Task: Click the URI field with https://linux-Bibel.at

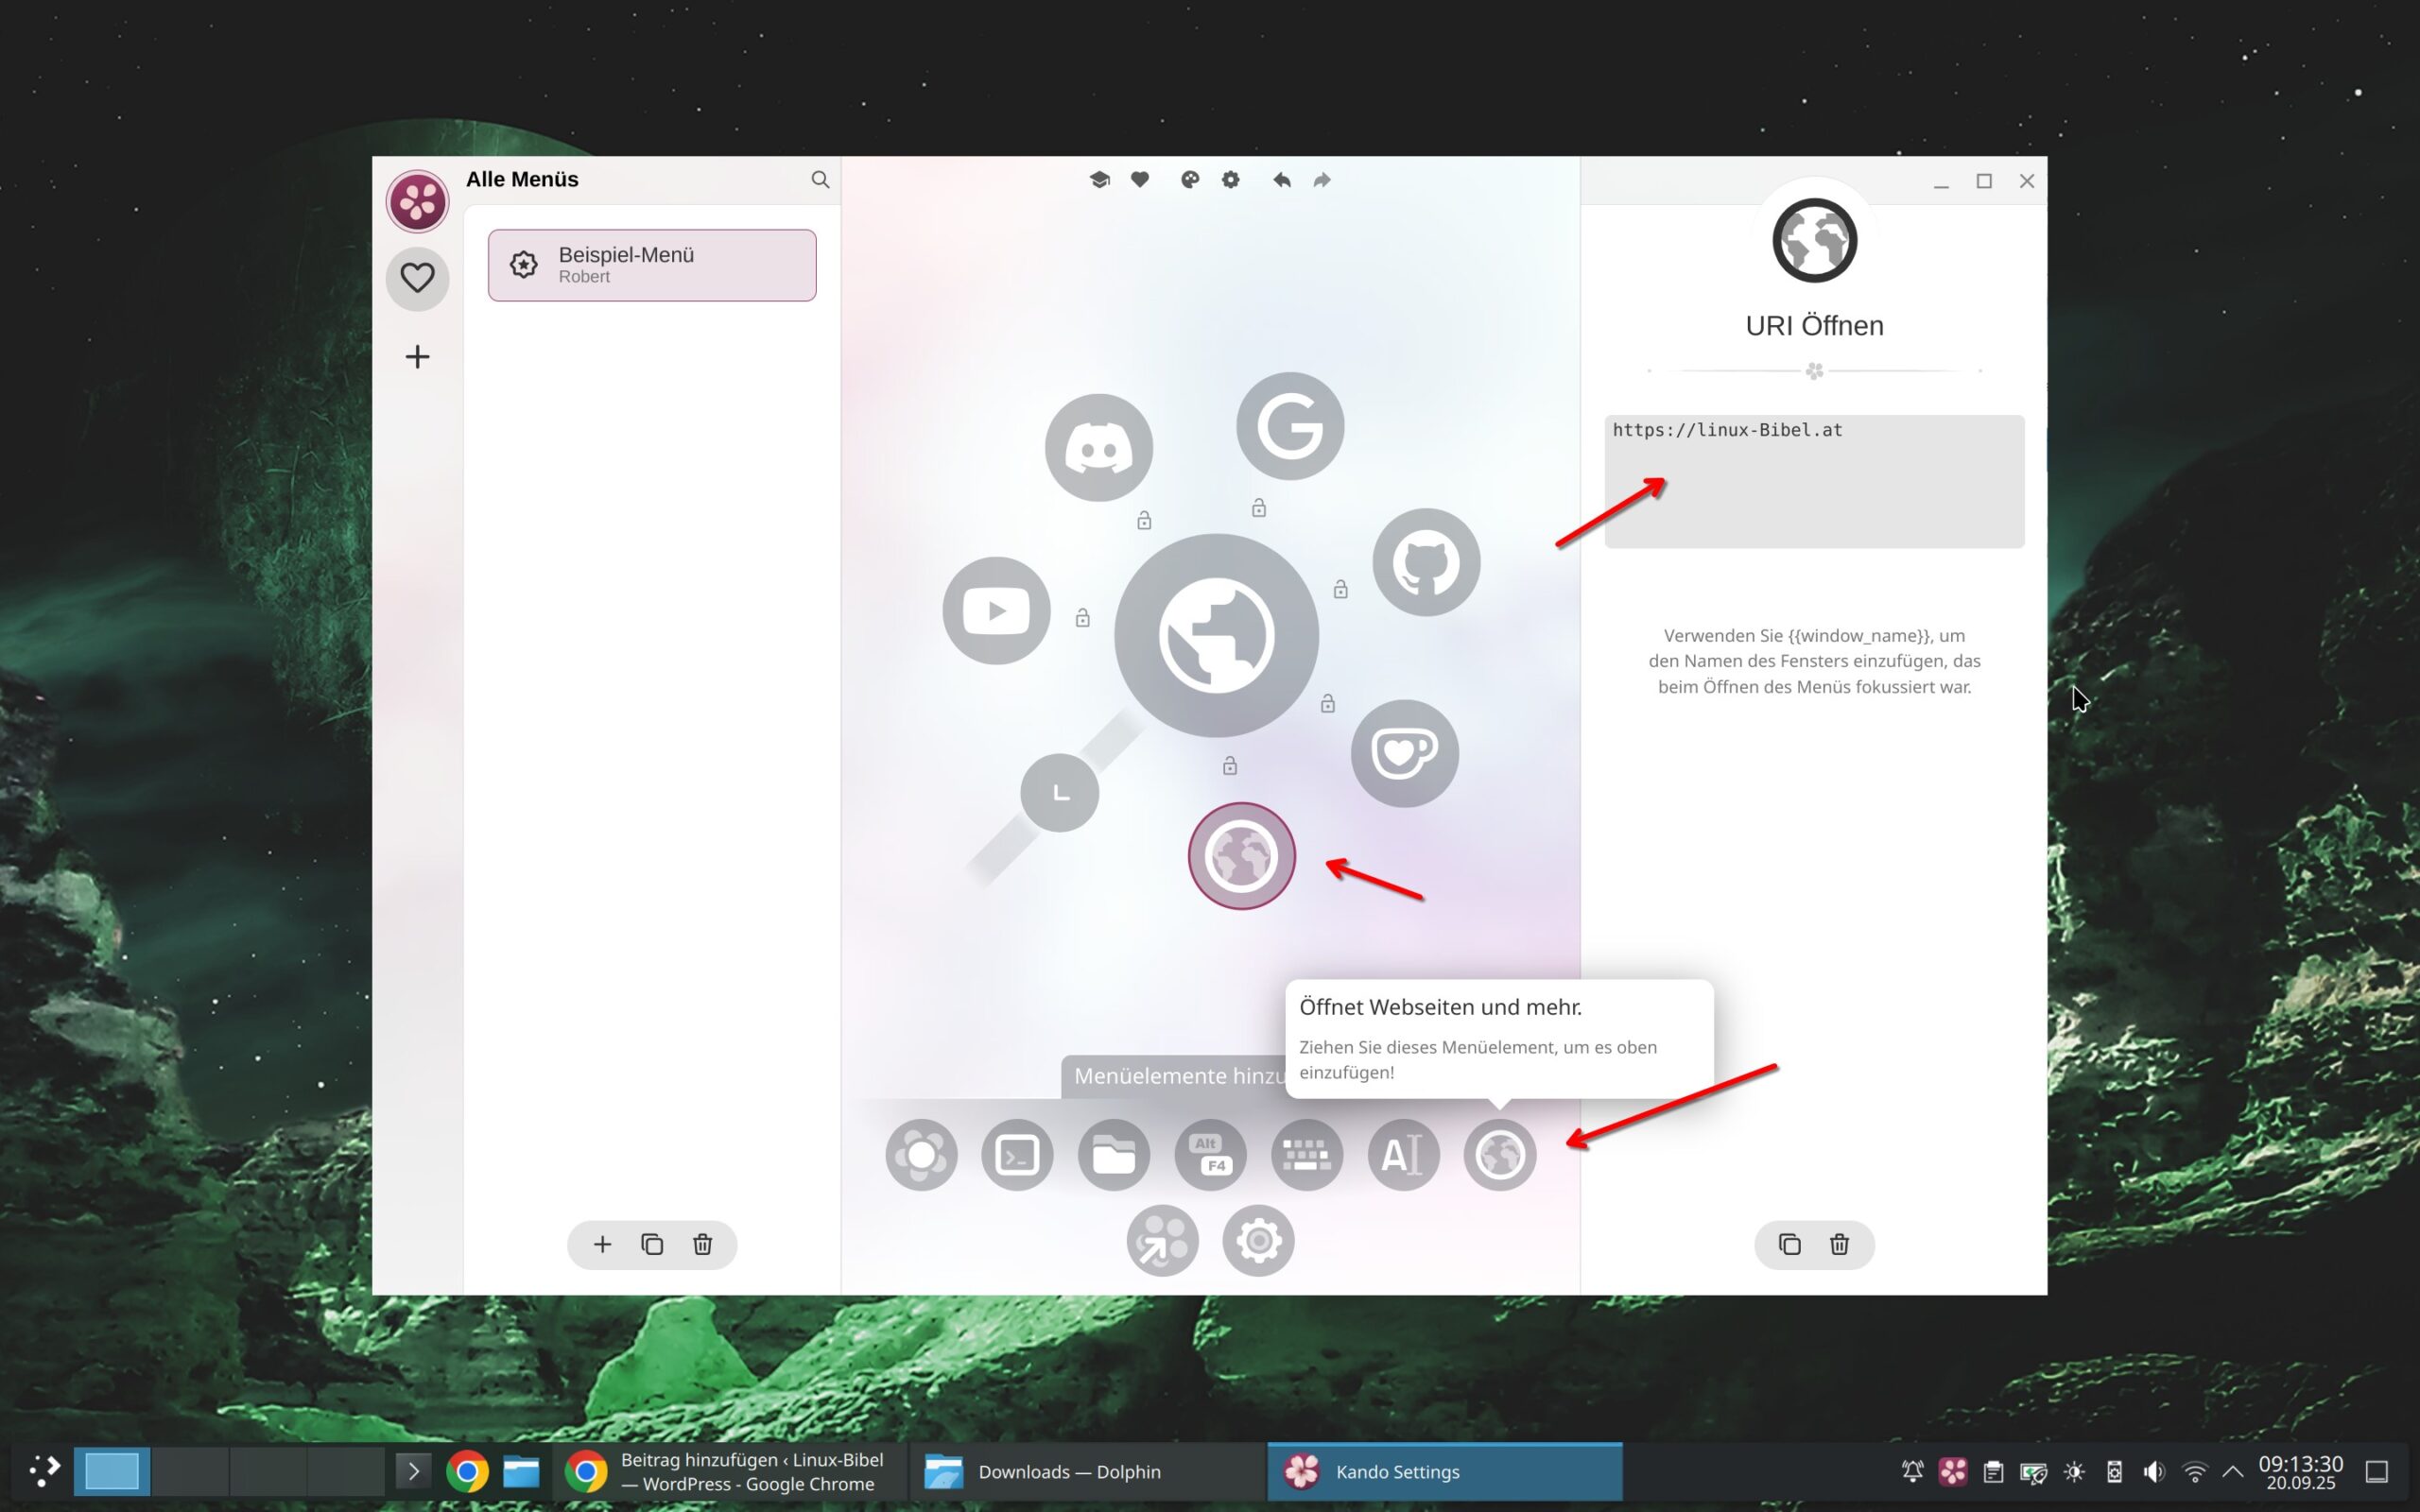Action: click(1814, 481)
